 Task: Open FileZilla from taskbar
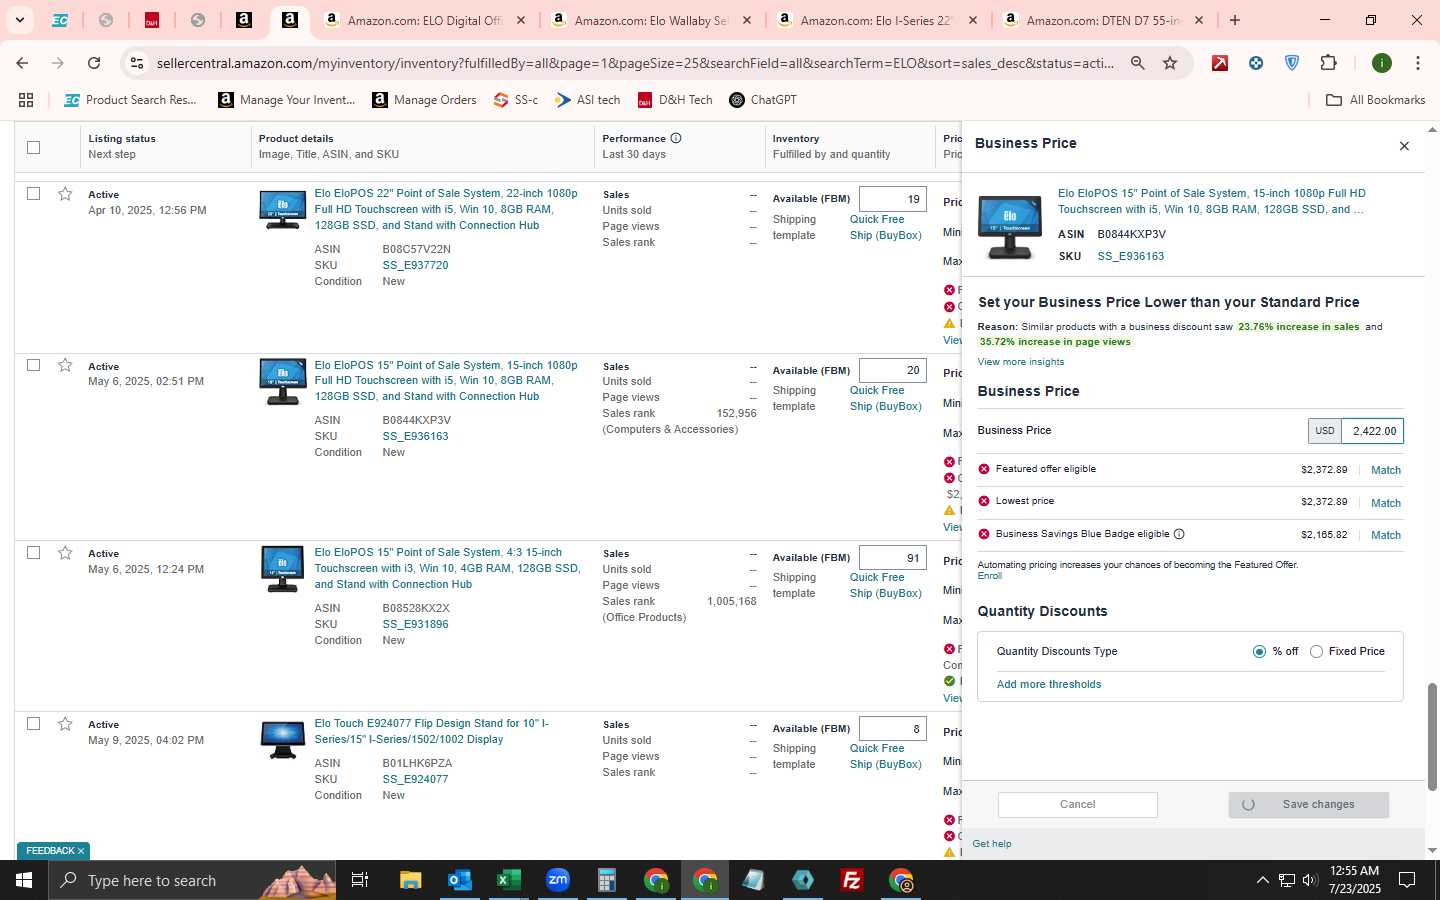click(x=852, y=880)
